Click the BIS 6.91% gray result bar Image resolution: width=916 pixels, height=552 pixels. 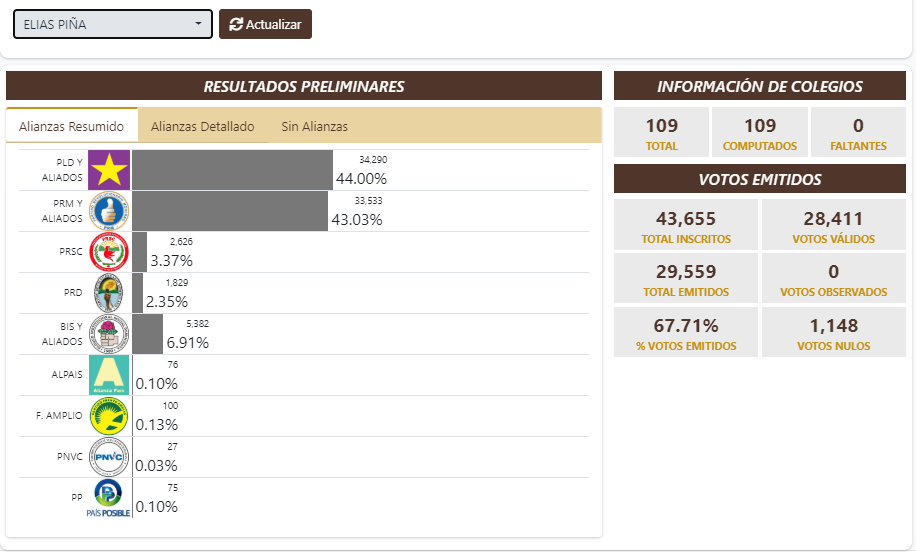click(148, 334)
